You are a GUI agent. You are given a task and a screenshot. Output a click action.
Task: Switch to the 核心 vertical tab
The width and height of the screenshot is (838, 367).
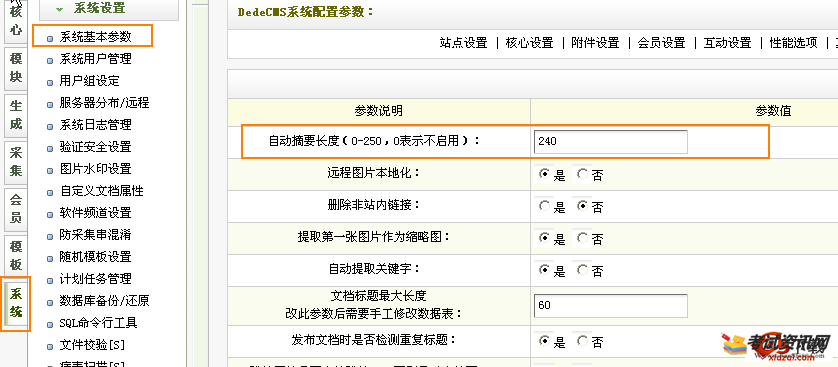click(x=16, y=21)
